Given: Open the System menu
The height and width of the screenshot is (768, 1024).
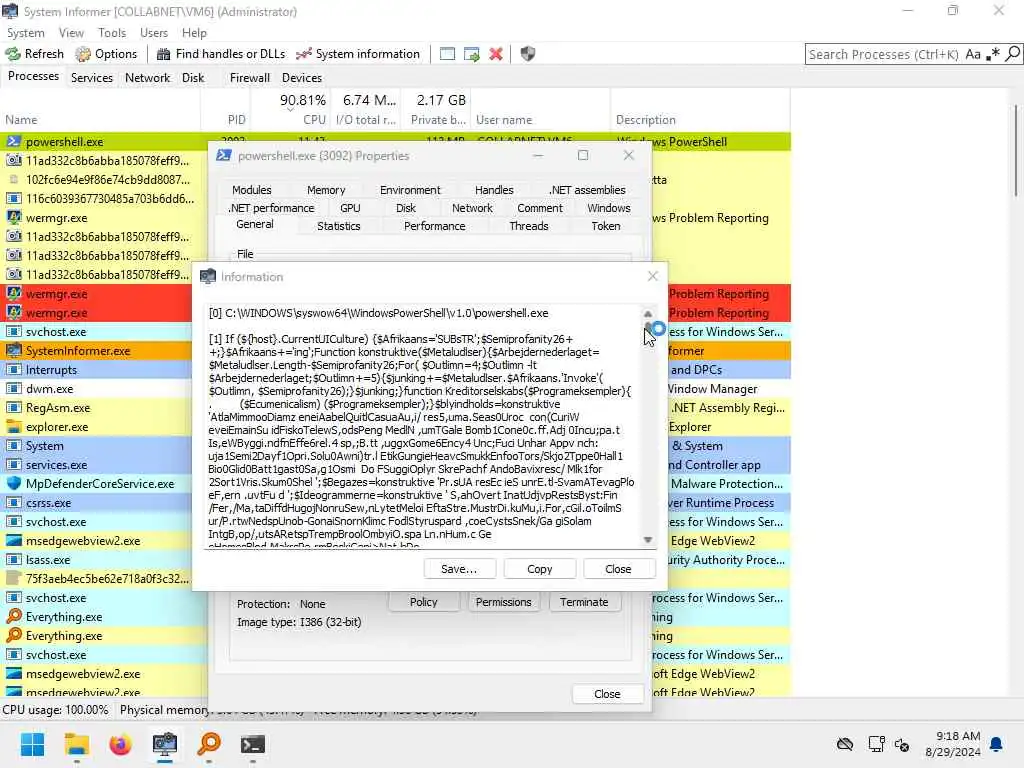Looking at the screenshot, I should pyautogui.click(x=25, y=33).
